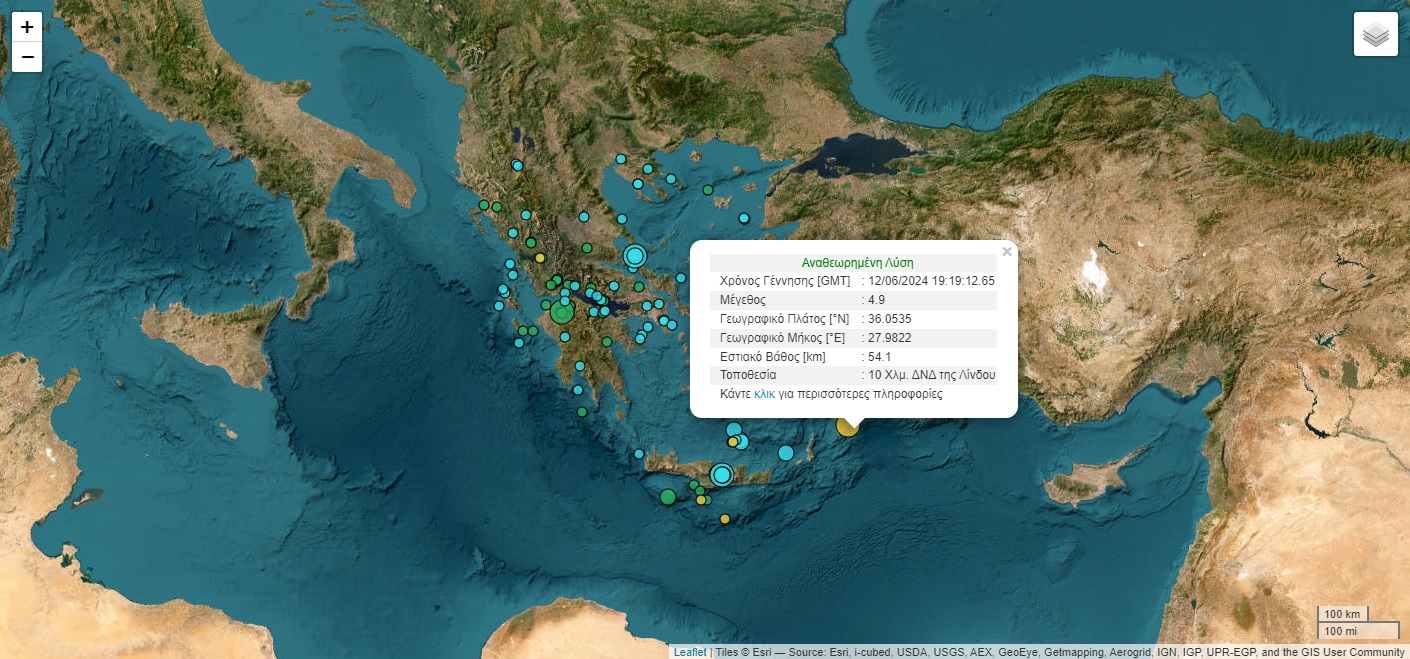Click the popup title 'Αναθεωρημένη Λύση'
The height and width of the screenshot is (659, 1410).
pos(857,262)
